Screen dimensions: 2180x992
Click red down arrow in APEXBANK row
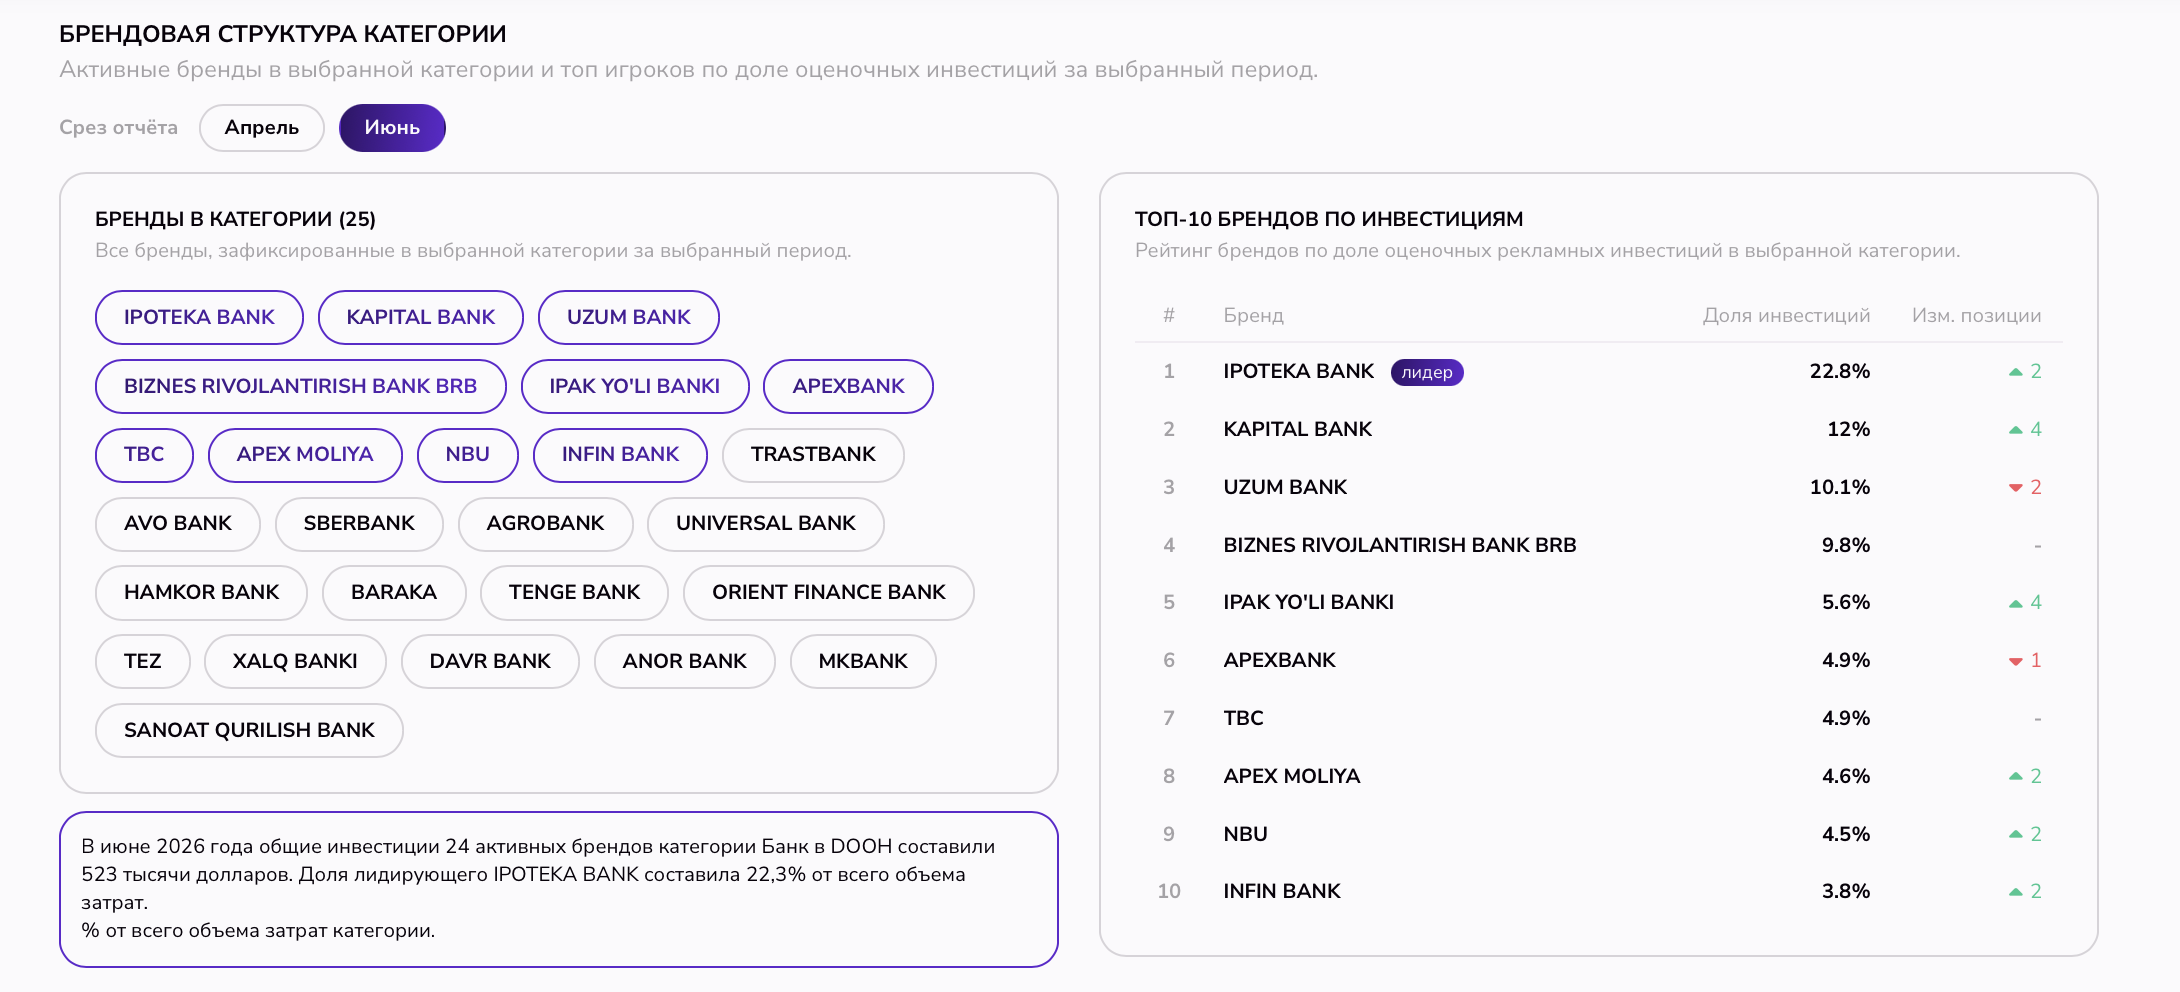[2016, 661]
